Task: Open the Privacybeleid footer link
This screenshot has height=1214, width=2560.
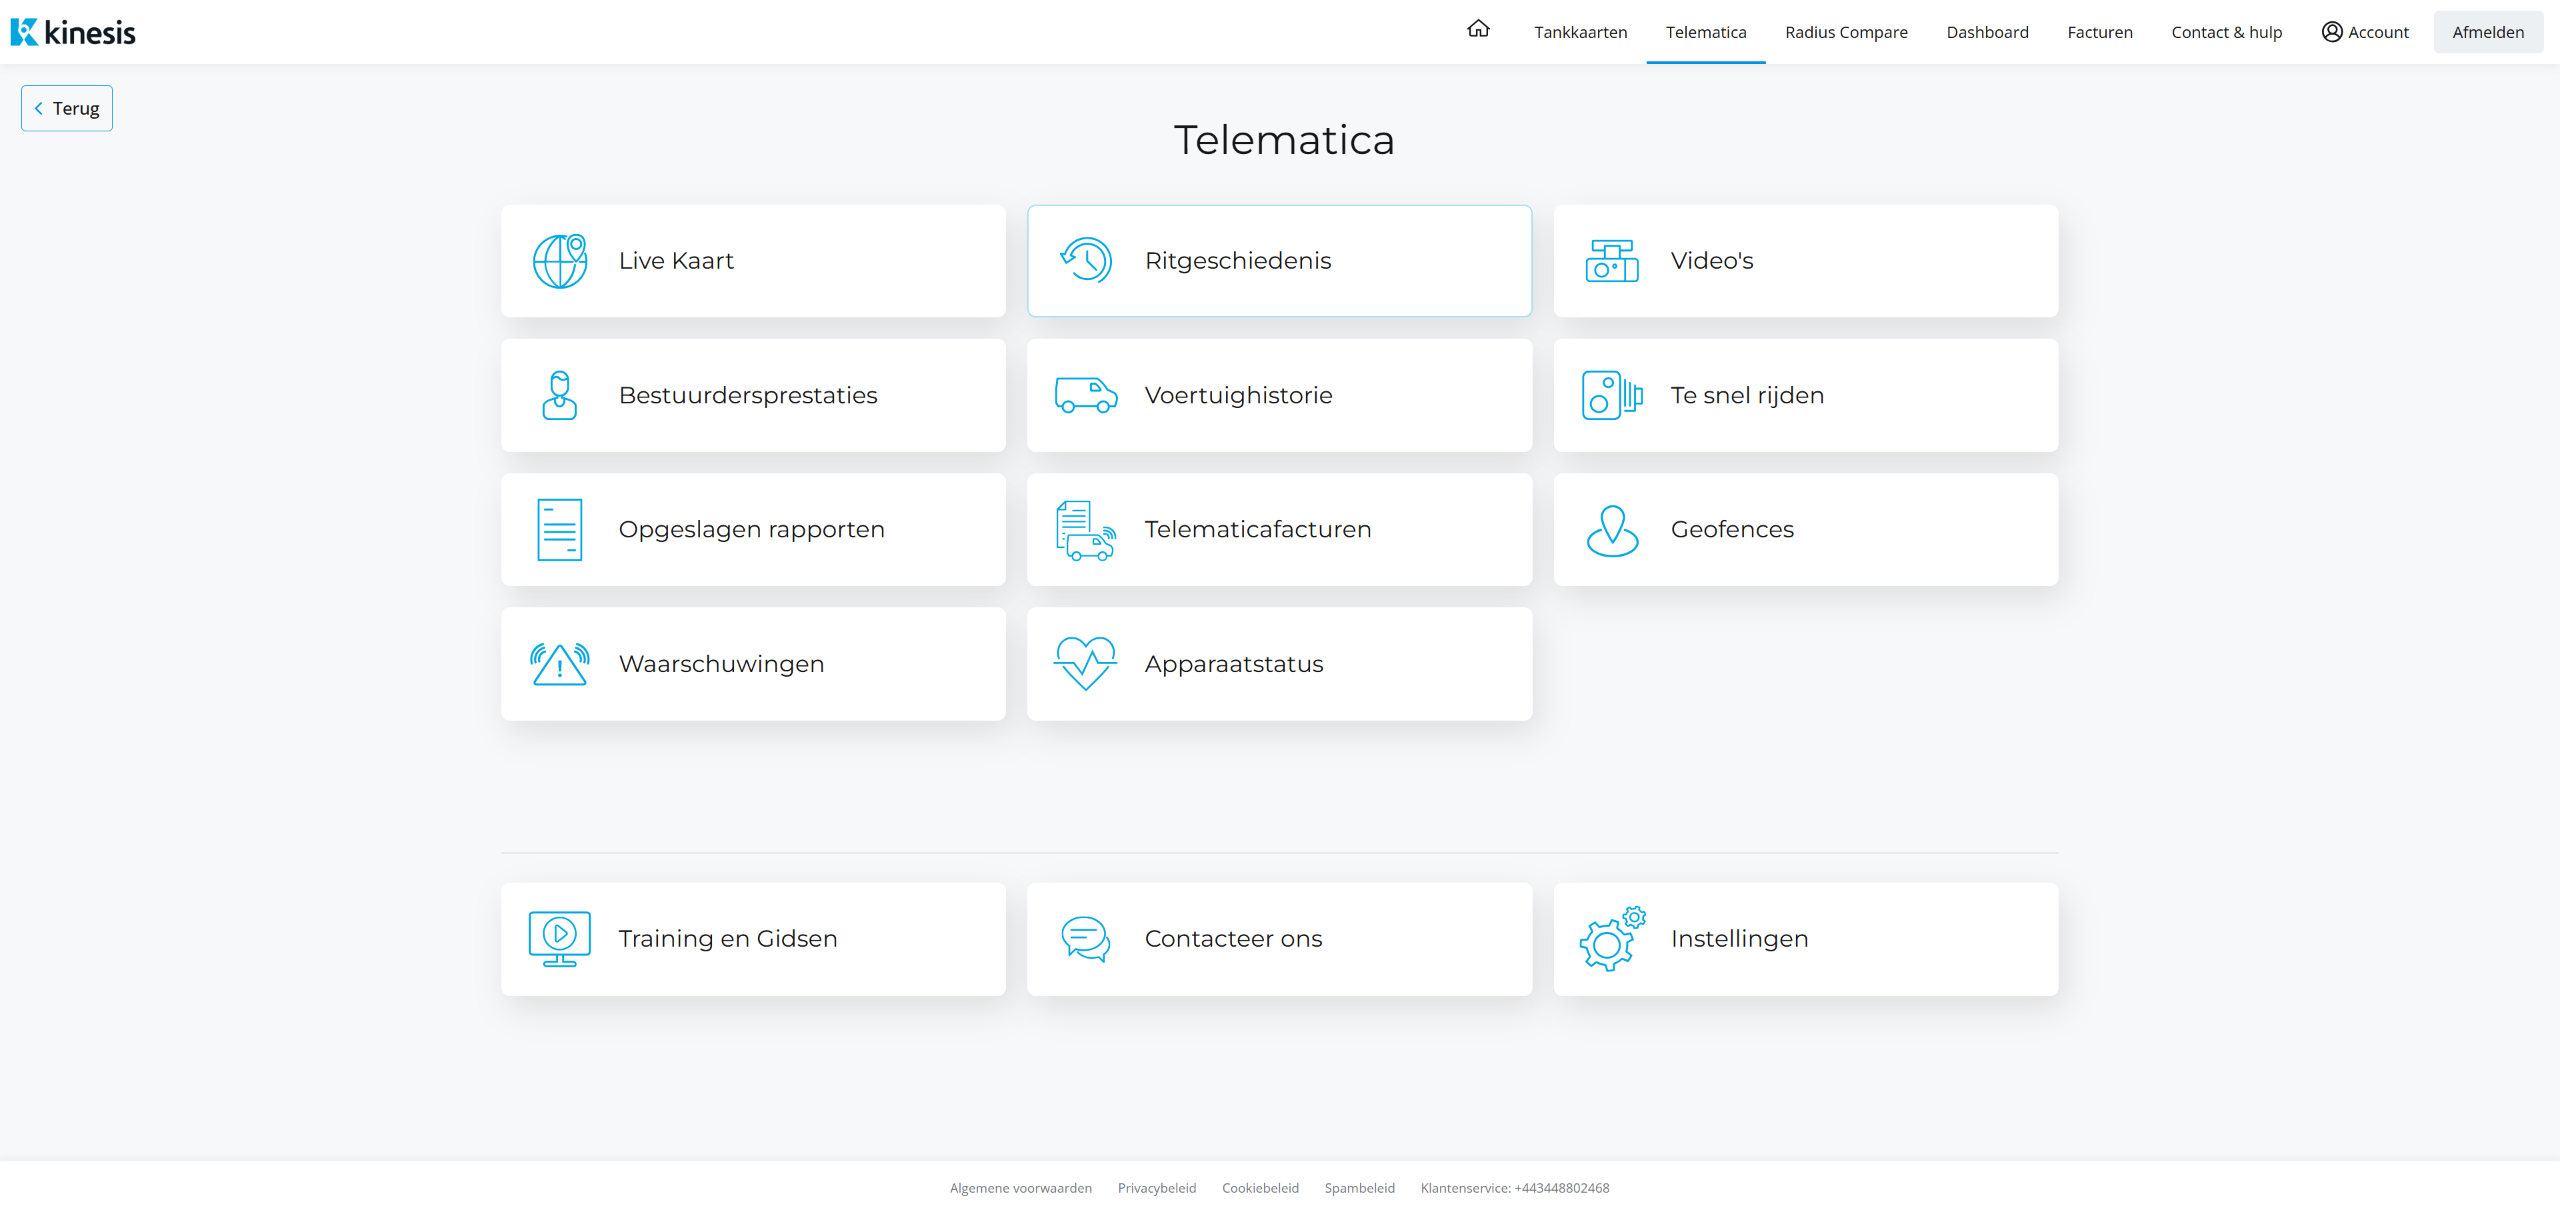Action: (x=1156, y=1188)
